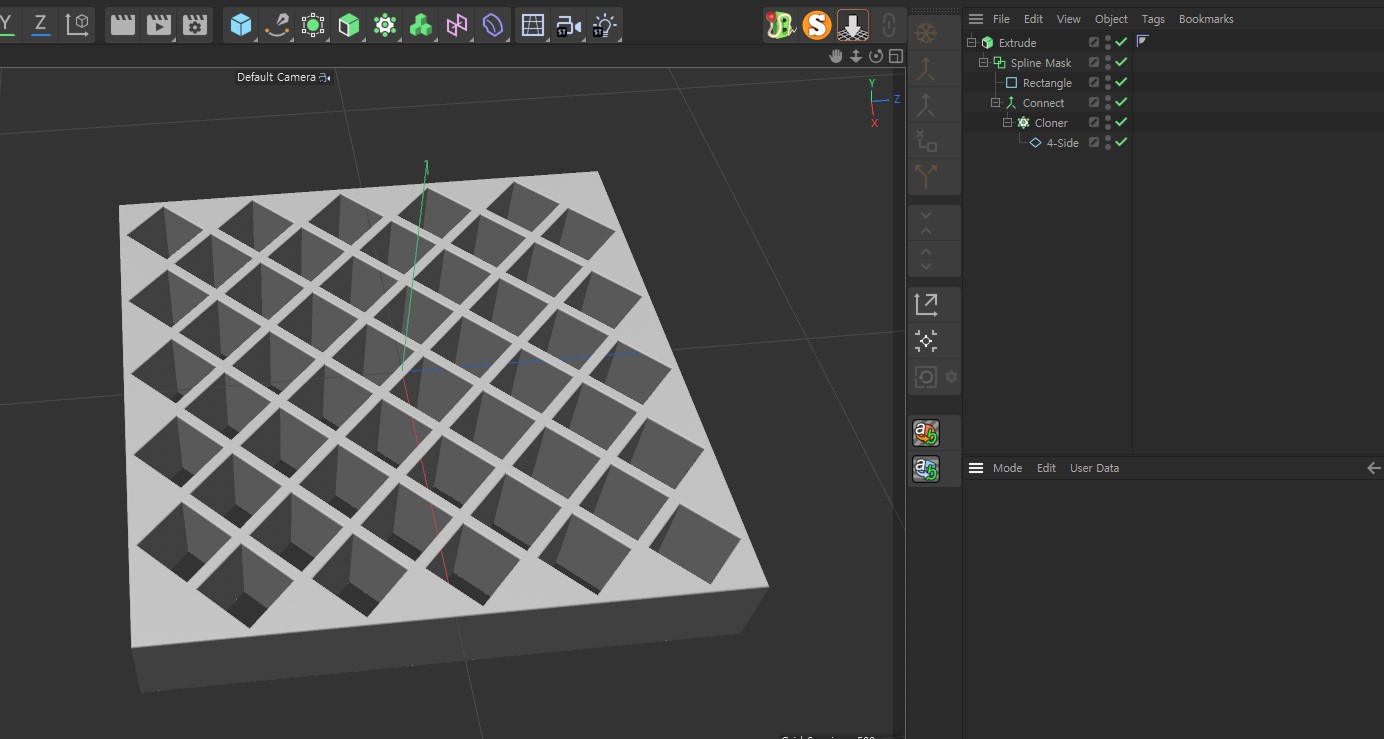Open the Attribute Manager User Data menu

point(1094,468)
